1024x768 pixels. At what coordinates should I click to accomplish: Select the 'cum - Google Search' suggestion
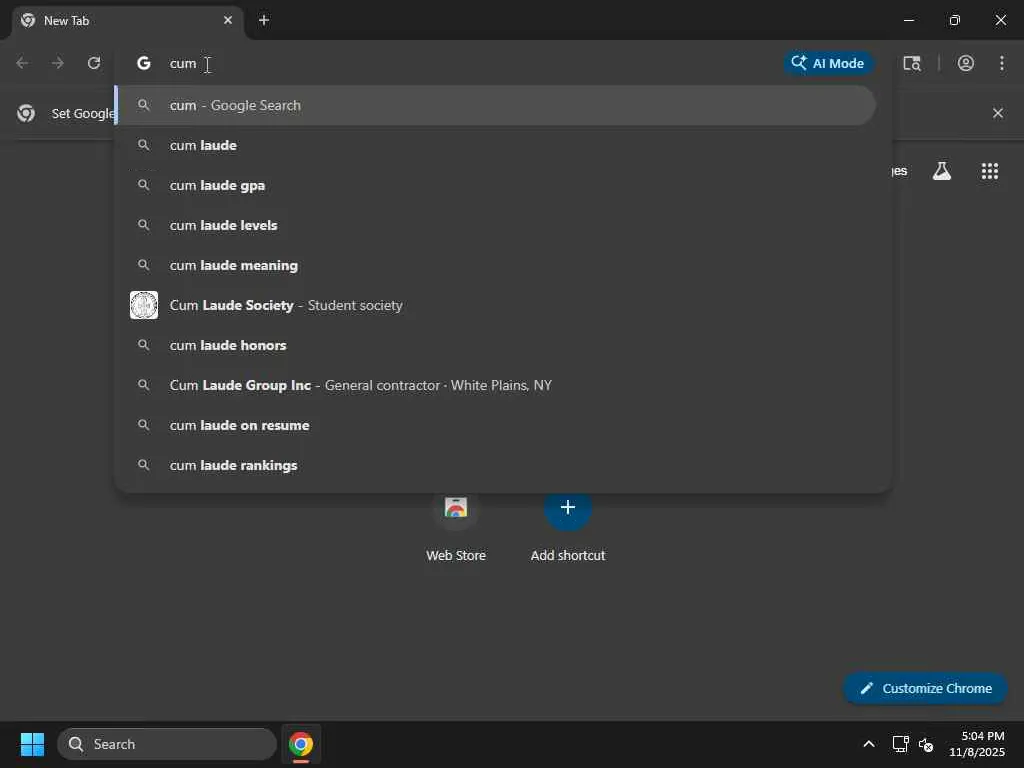coord(496,105)
